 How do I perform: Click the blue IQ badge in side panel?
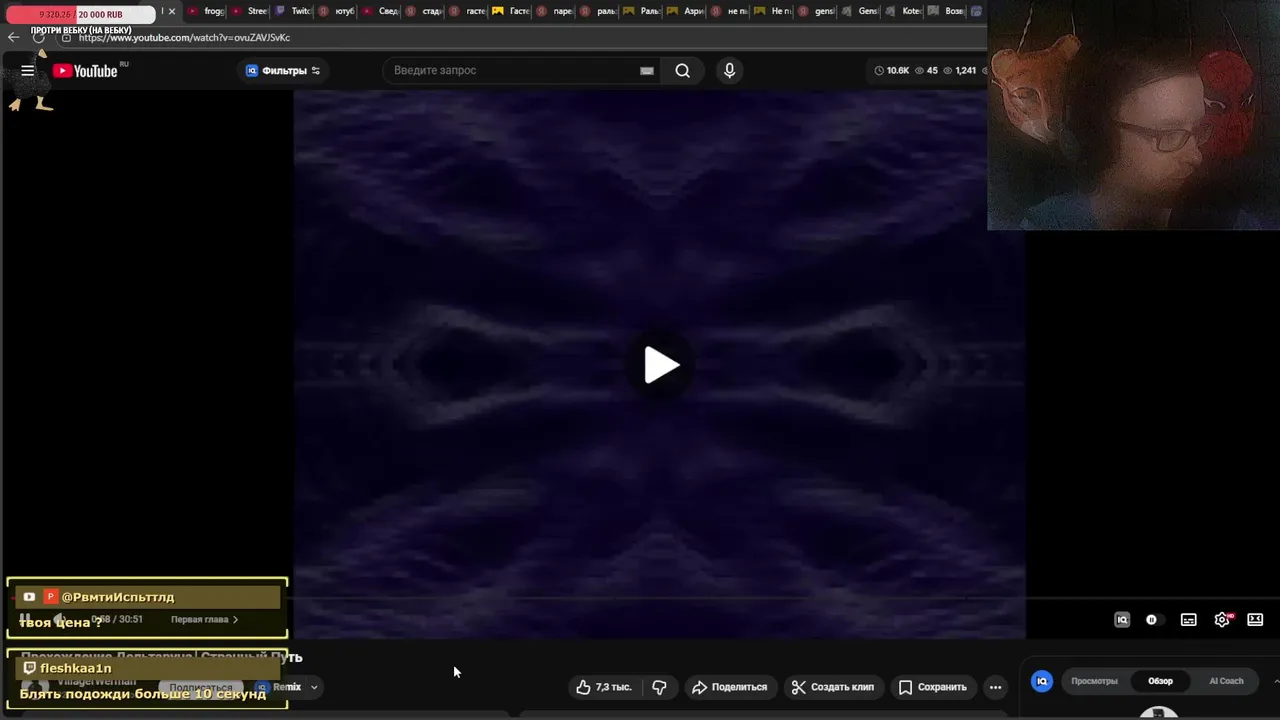pyautogui.click(x=1042, y=681)
